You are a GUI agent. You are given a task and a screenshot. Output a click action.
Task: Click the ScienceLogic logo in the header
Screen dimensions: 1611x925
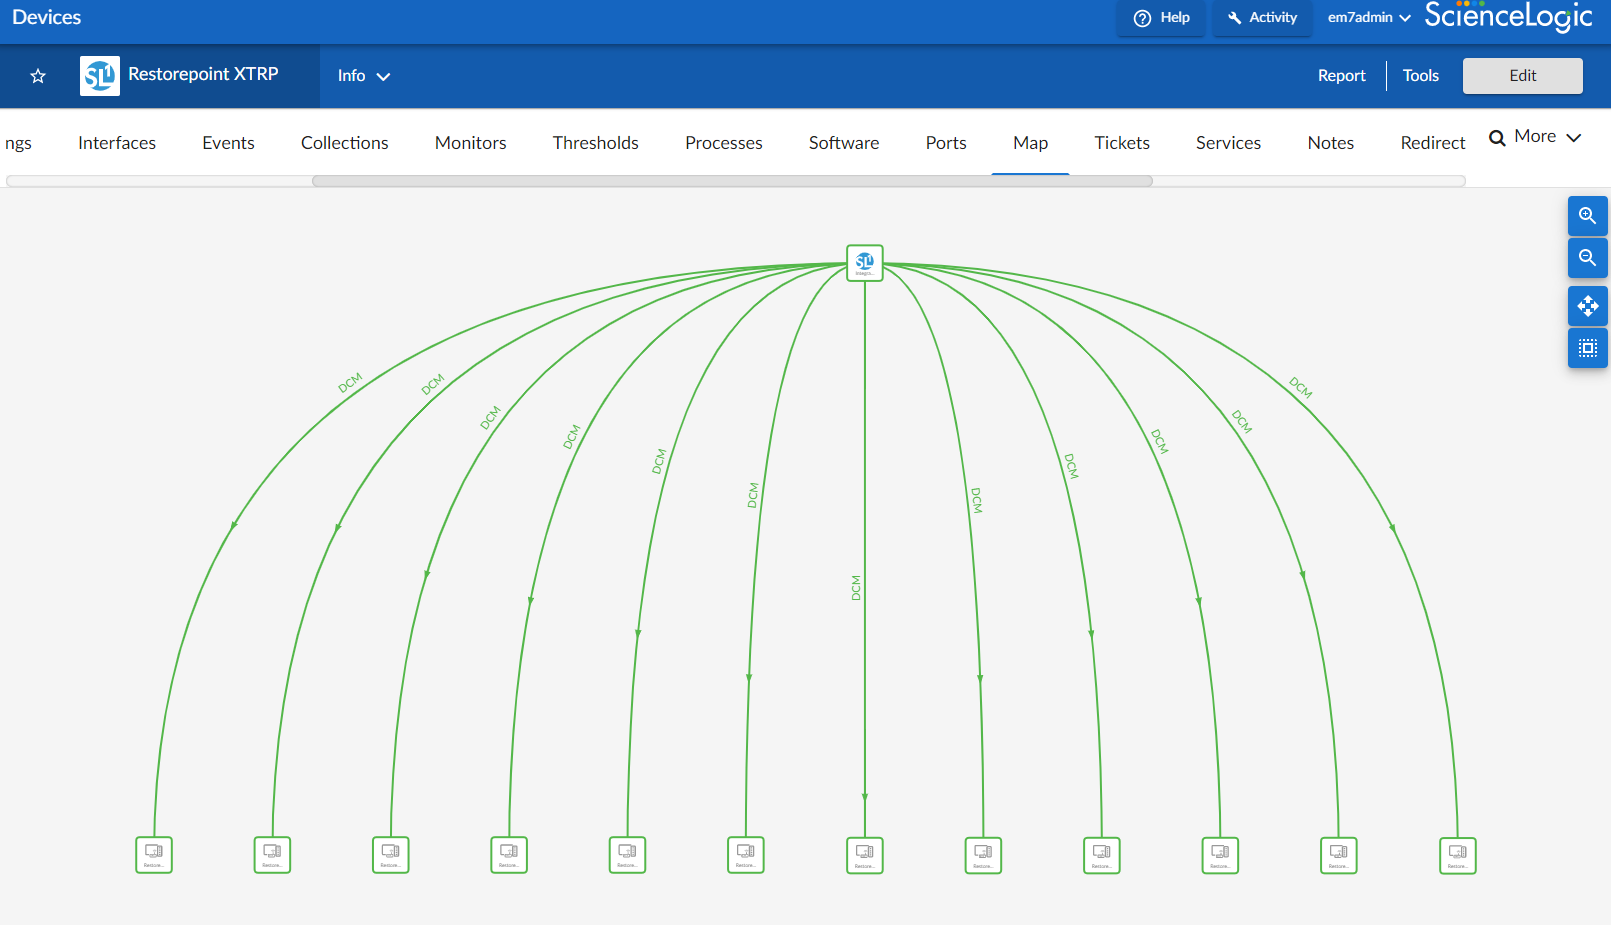tap(1508, 16)
